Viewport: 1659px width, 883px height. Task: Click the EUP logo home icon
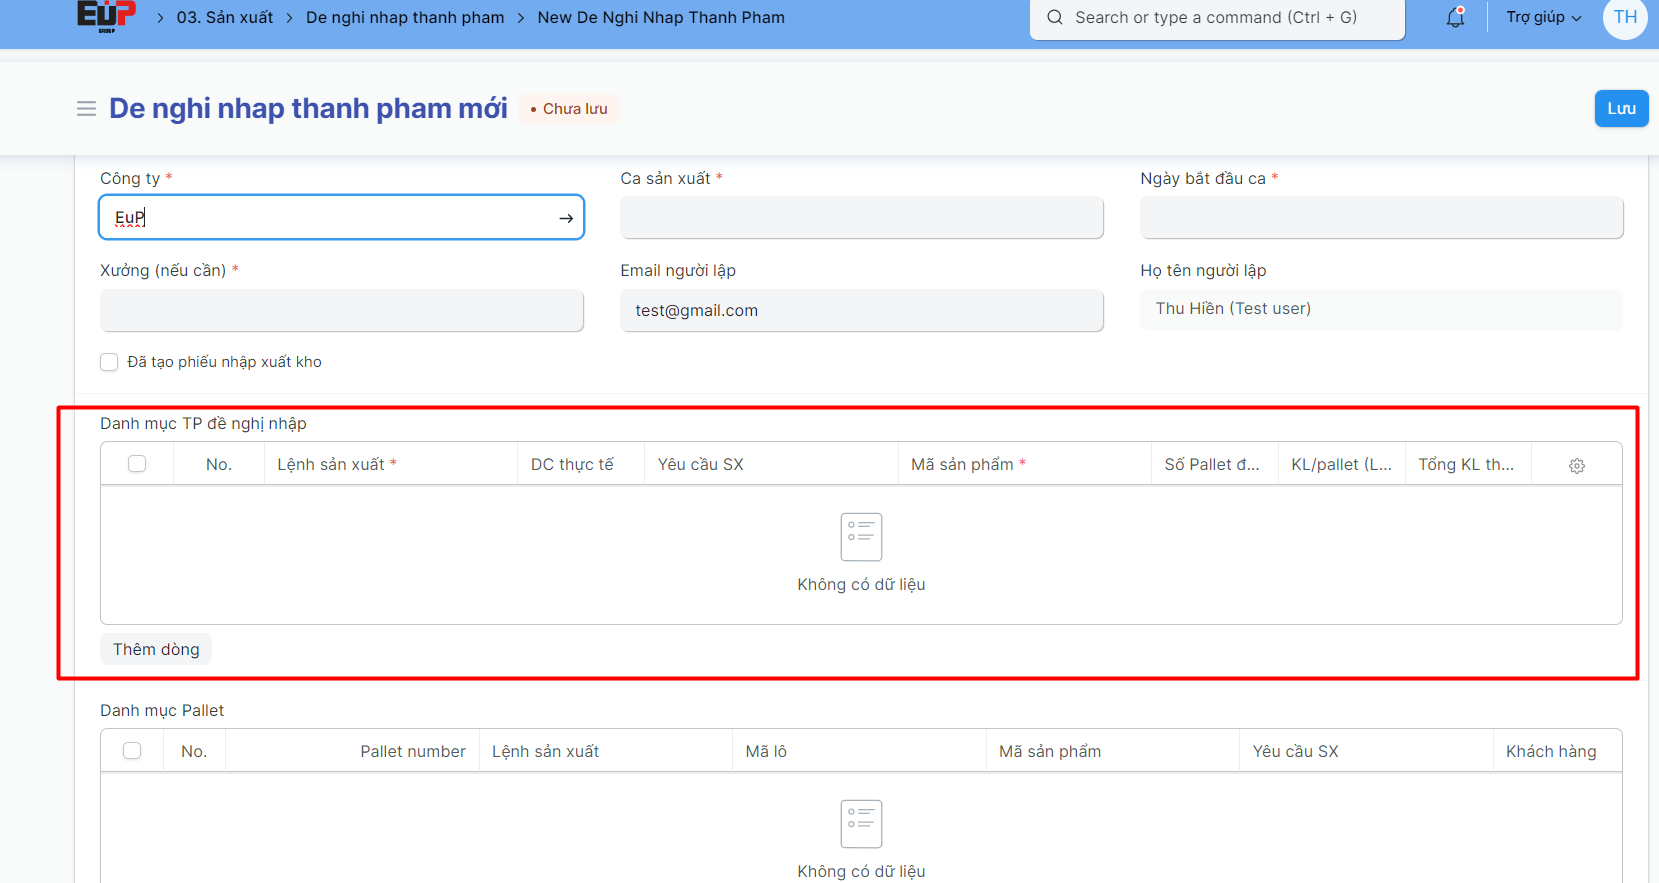pyautogui.click(x=105, y=16)
